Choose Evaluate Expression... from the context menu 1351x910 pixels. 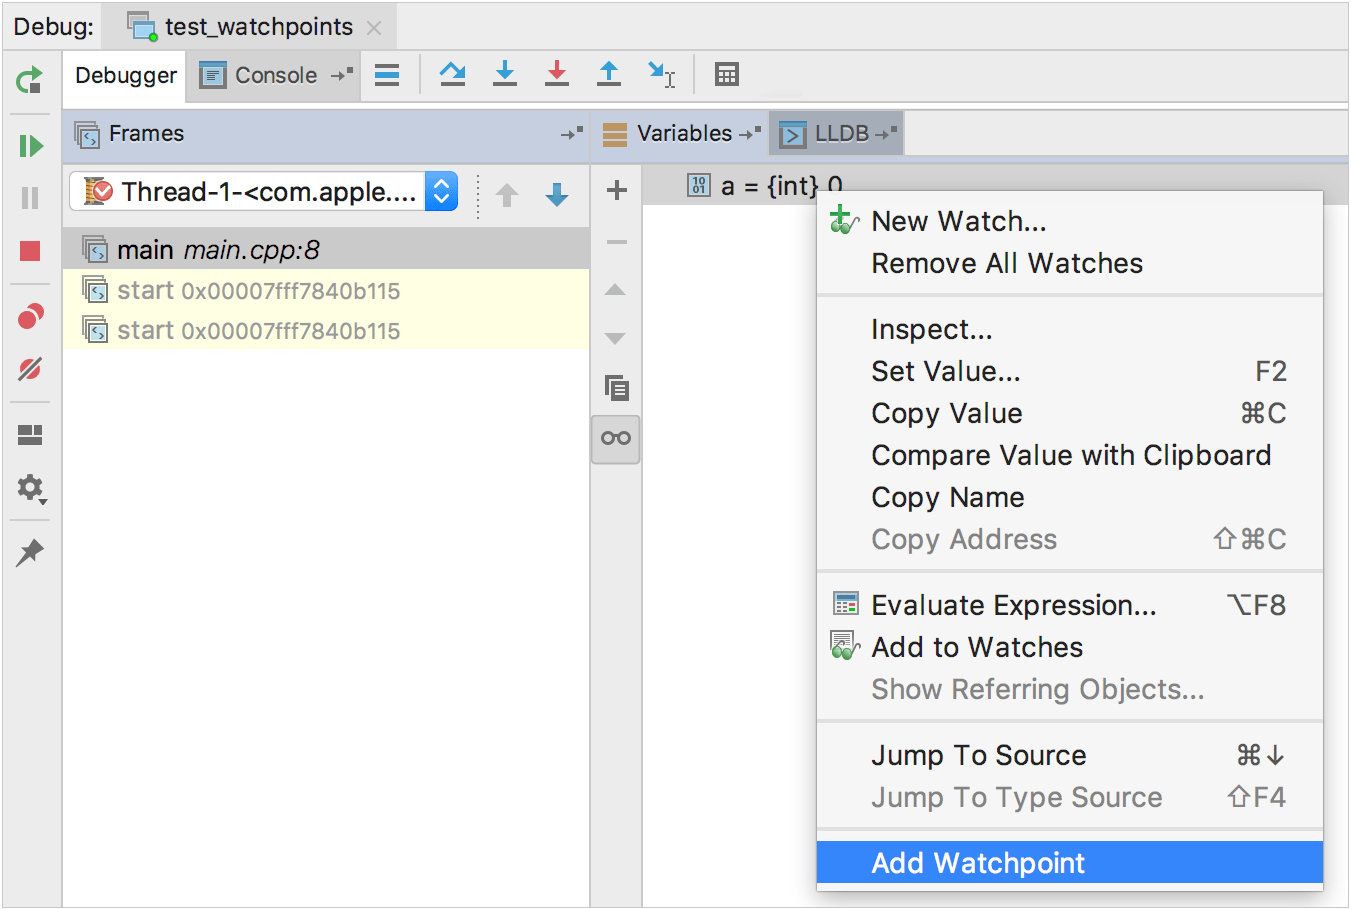(x=1070, y=605)
